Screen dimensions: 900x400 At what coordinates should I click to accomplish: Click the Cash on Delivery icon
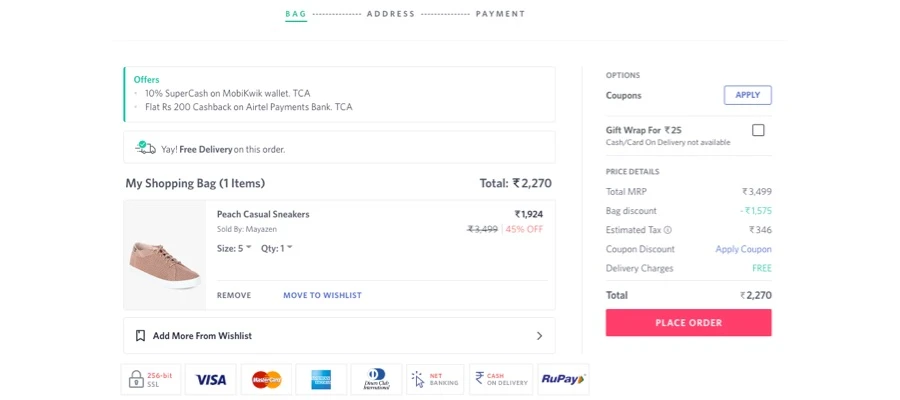pos(500,380)
